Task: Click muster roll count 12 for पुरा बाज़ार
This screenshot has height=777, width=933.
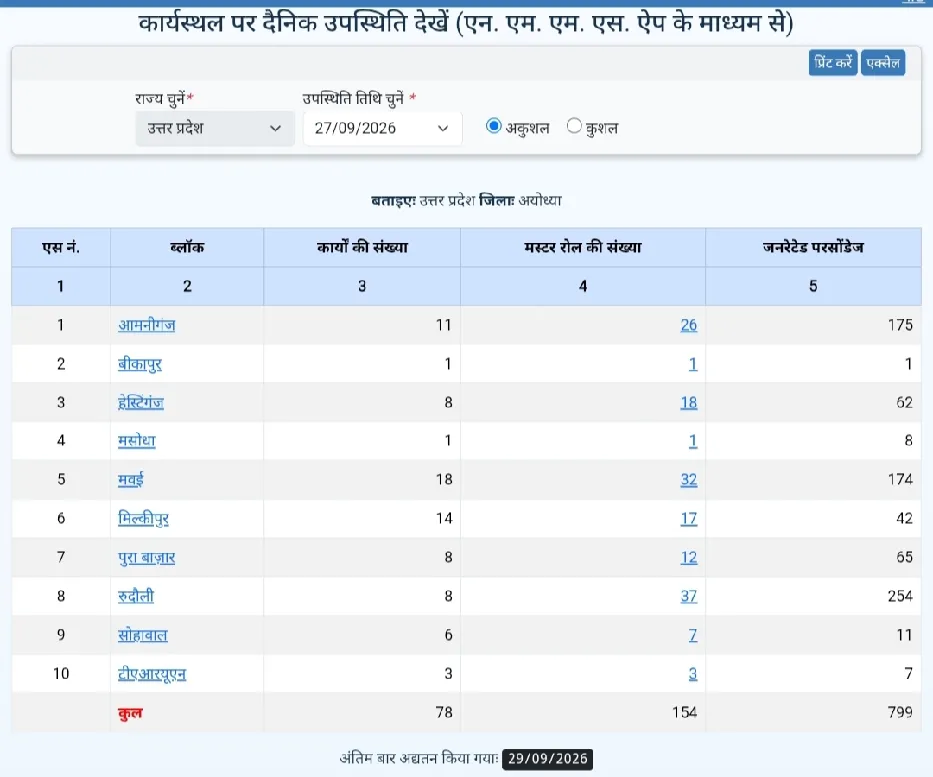Action: click(688, 557)
